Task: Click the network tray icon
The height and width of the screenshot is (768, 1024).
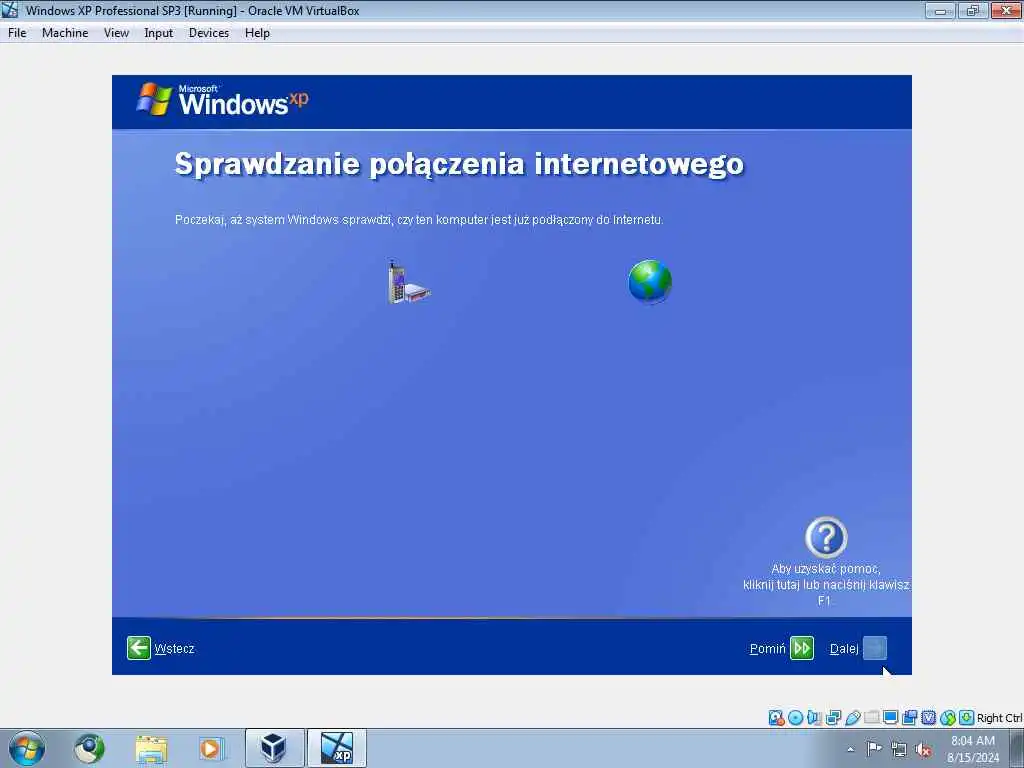Action: tap(899, 750)
